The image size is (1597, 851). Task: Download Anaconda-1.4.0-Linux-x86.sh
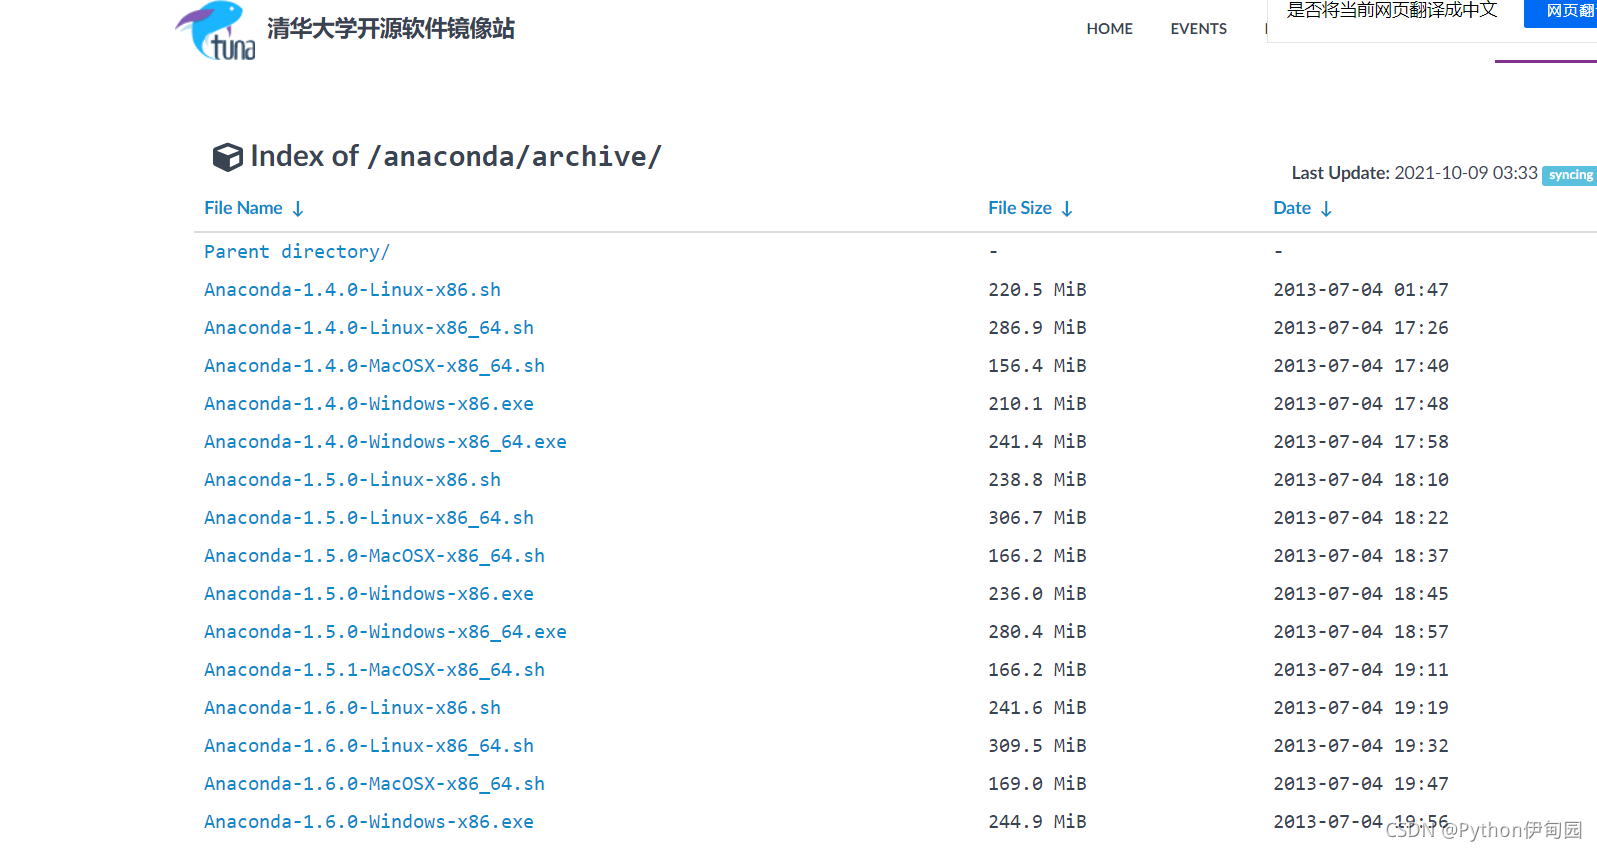(352, 290)
